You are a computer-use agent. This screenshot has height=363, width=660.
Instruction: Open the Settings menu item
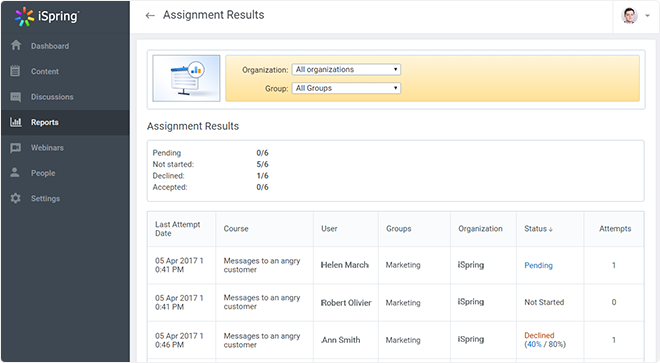tap(45, 198)
